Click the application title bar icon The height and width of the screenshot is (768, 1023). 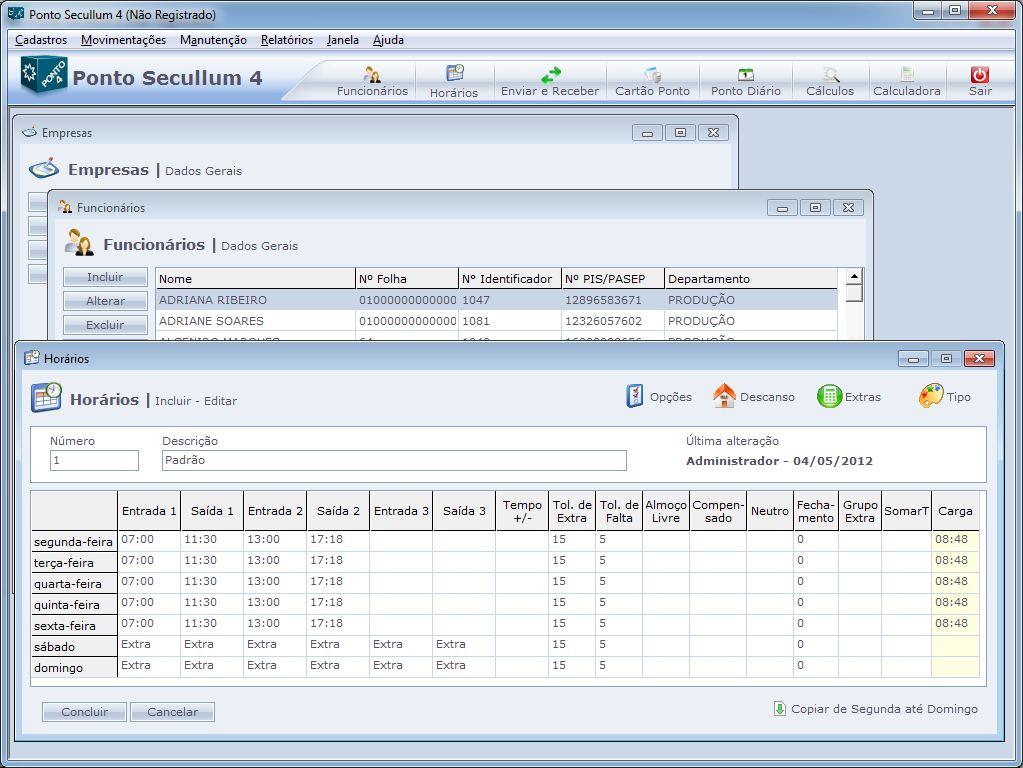16,13
